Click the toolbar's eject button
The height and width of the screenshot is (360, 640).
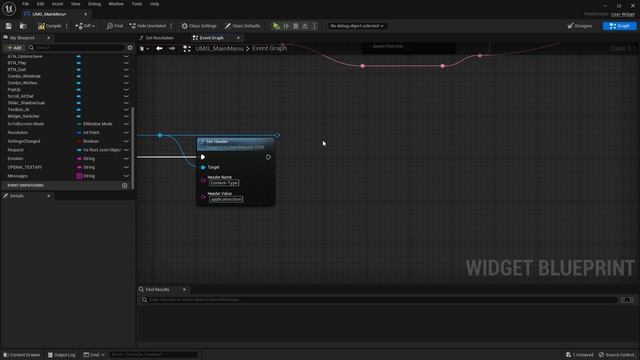(x=305, y=26)
